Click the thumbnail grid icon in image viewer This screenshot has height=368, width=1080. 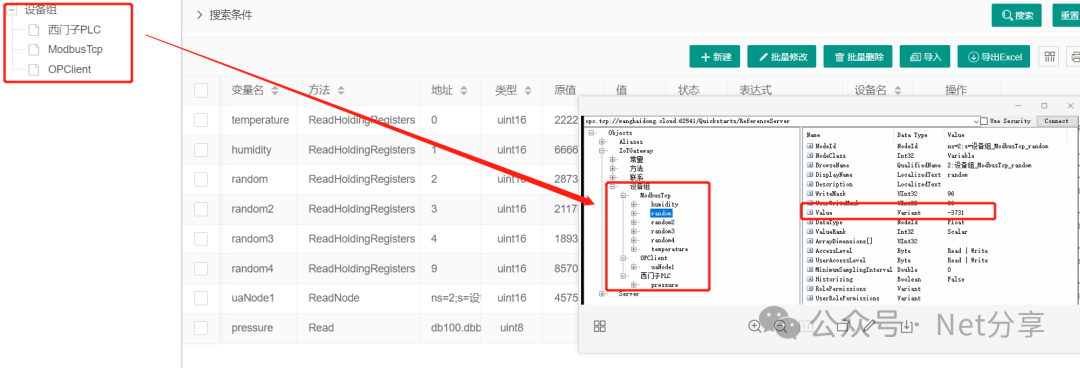click(600, 326)
